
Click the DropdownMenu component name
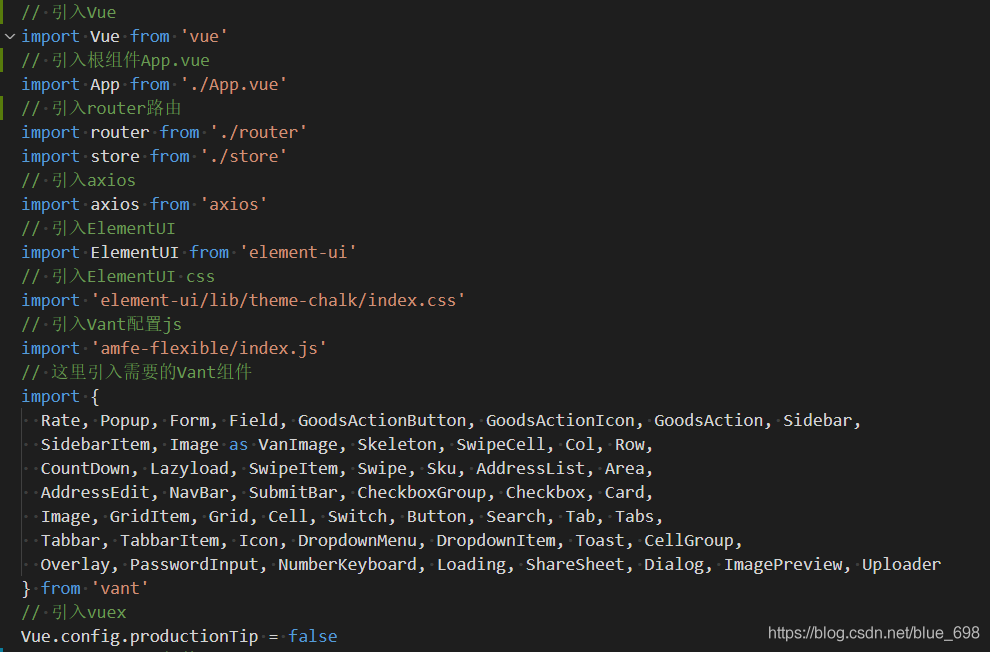pyautogui.click(x=357, y=540)
